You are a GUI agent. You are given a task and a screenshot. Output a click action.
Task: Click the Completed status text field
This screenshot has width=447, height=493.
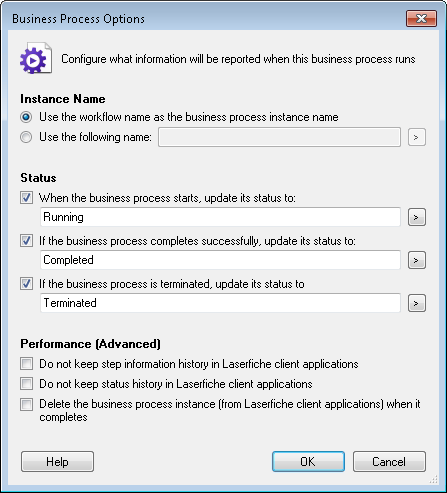pyautogui.click(x=220, y=260)
